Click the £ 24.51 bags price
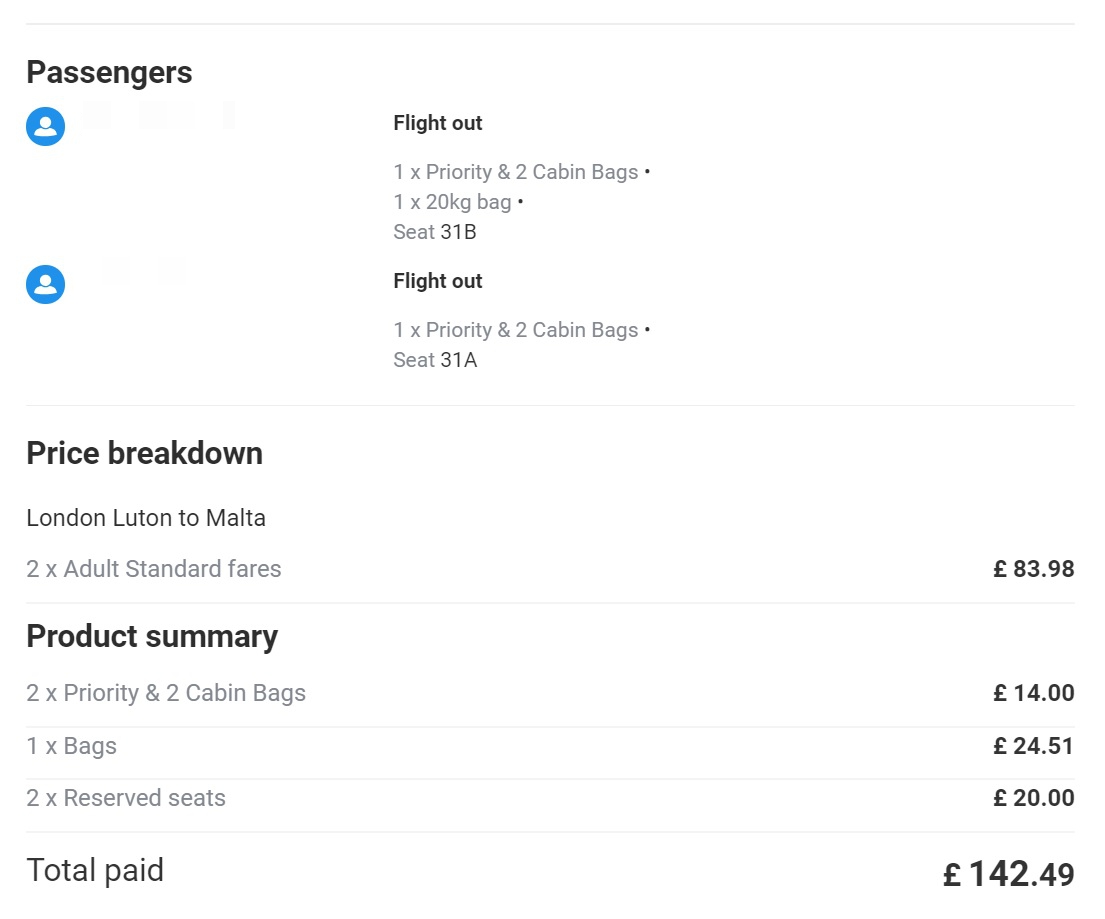This screenshot has height=919, width=1105. coord(1034,746)
